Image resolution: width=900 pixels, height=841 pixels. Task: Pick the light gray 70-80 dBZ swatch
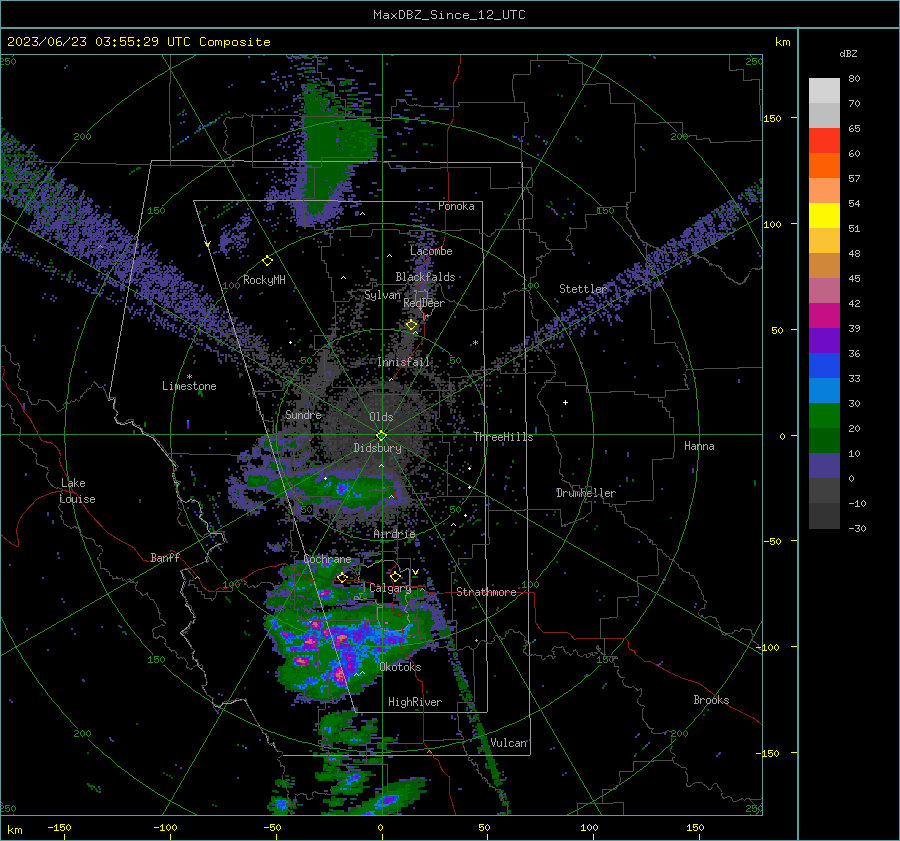(824, 91)
